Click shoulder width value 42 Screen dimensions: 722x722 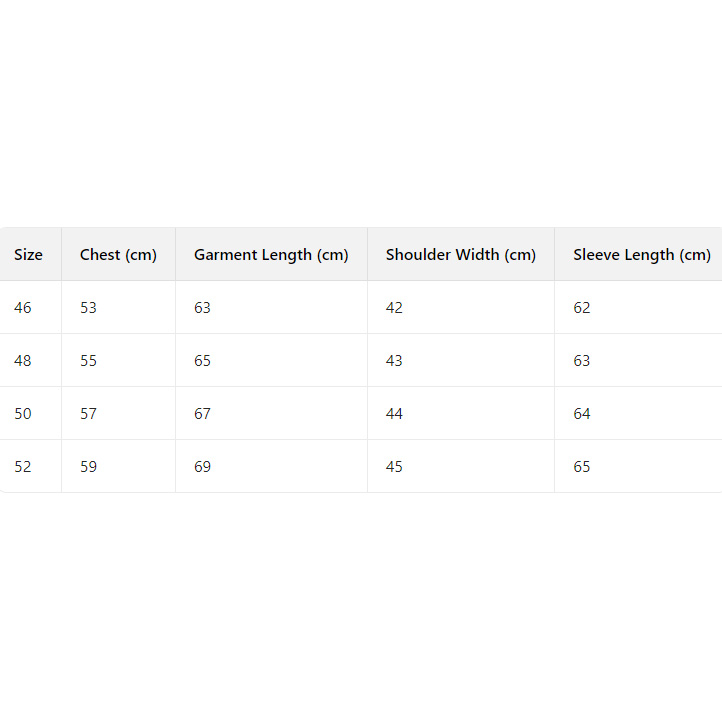point(394,308)
